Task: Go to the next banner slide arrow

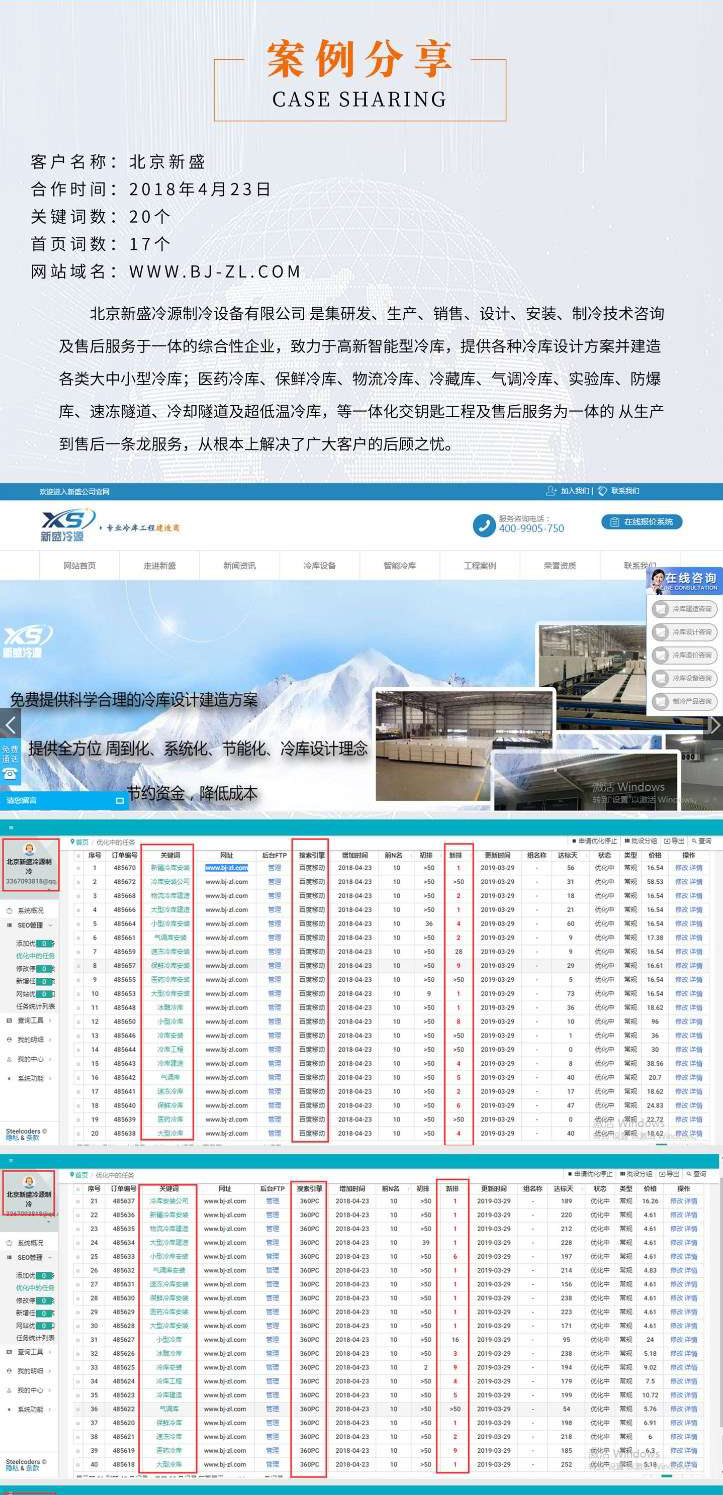Action: click(x=714, y=724)
